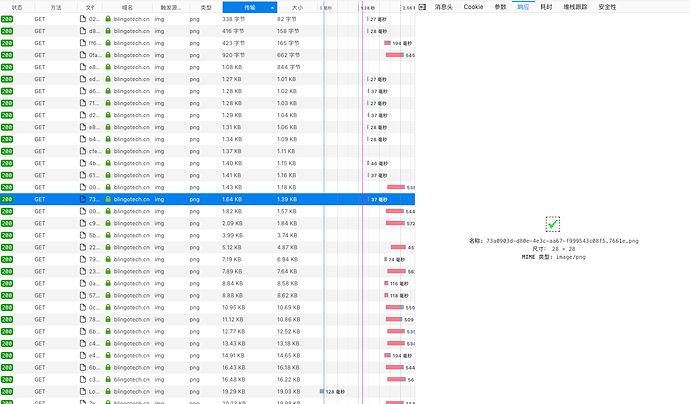This screenshot has width=690, height=404.
Task: Click the green checkmark image preview
Action: click(553, 224)
